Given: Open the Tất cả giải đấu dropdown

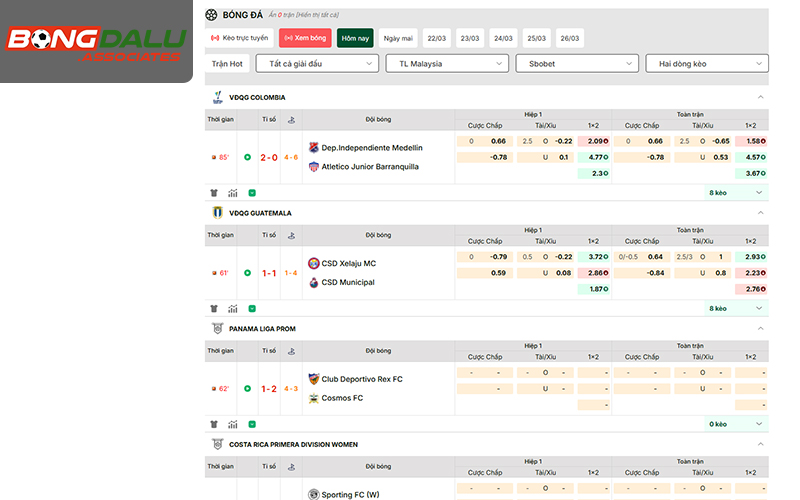Looking at the screenshot, I should click(316, 63).
